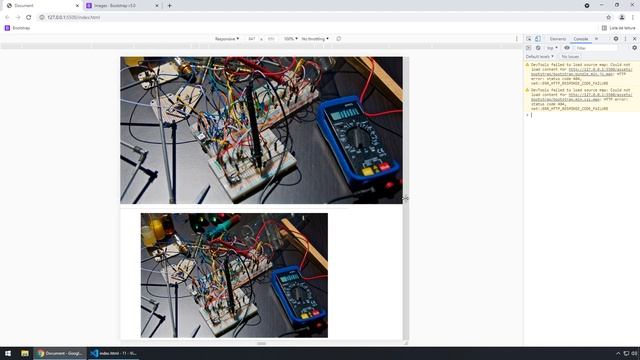Clear the console with the ban icon
This screenshot has width=640, height=360.
[538, 48]
